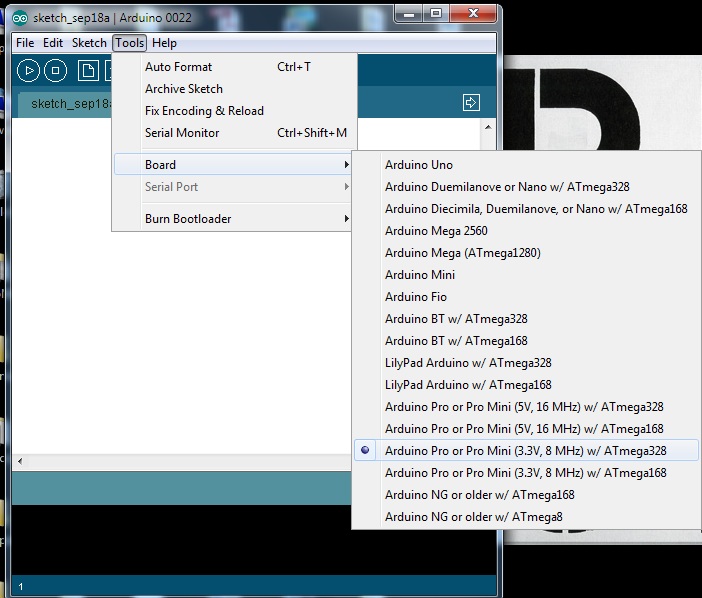This screenshot has width=702, height=598.
Task: Select Pro Mini (3.3V, 8 MHz) w/ ATmega168
Action: point(526,473)
